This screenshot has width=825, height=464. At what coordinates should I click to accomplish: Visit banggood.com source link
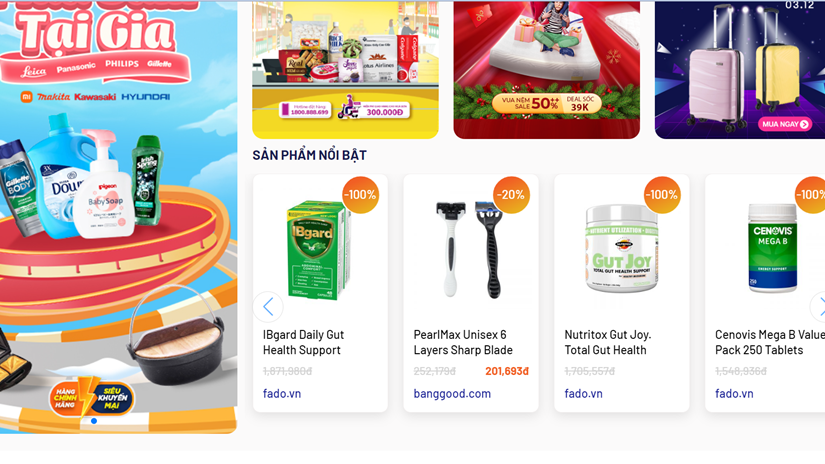452,394
